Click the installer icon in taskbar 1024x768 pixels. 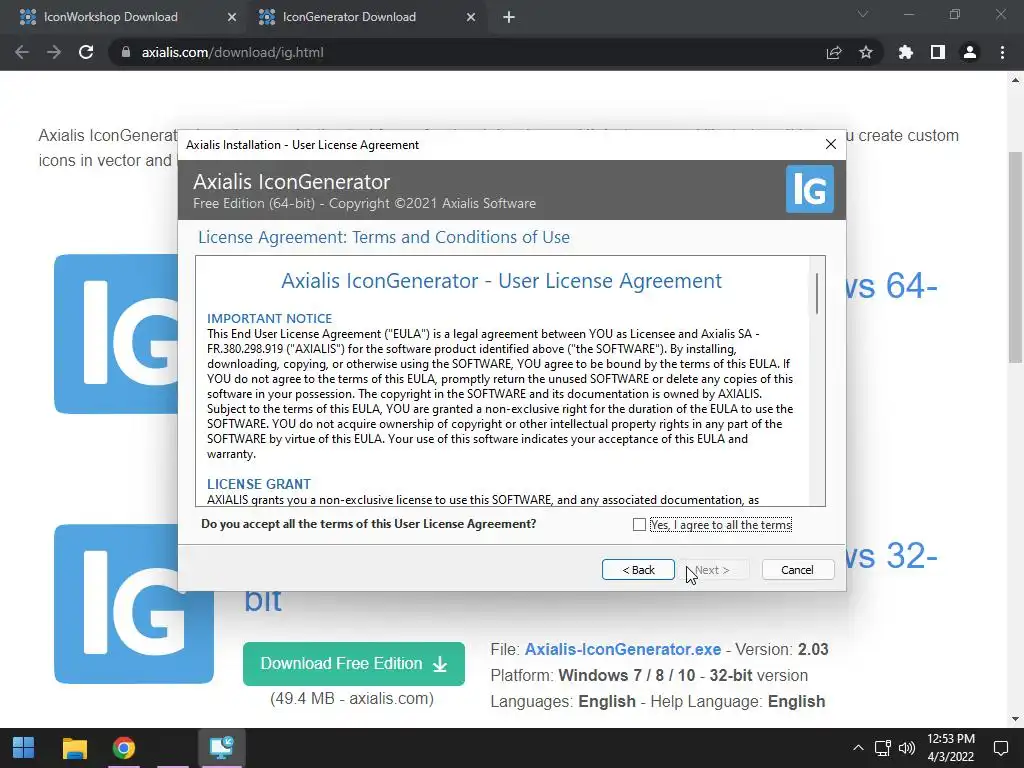pyautogui.click(x=221, y=748)
